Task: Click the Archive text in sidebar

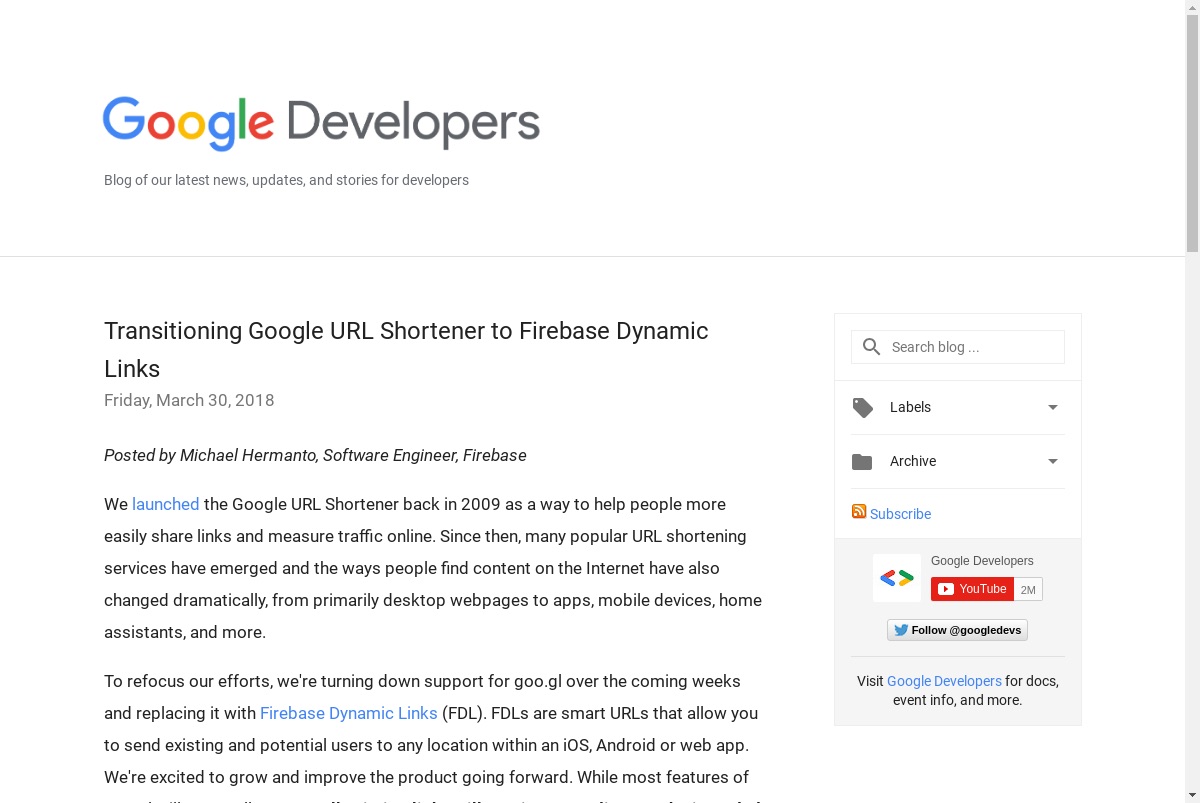Action: point(913,461)
